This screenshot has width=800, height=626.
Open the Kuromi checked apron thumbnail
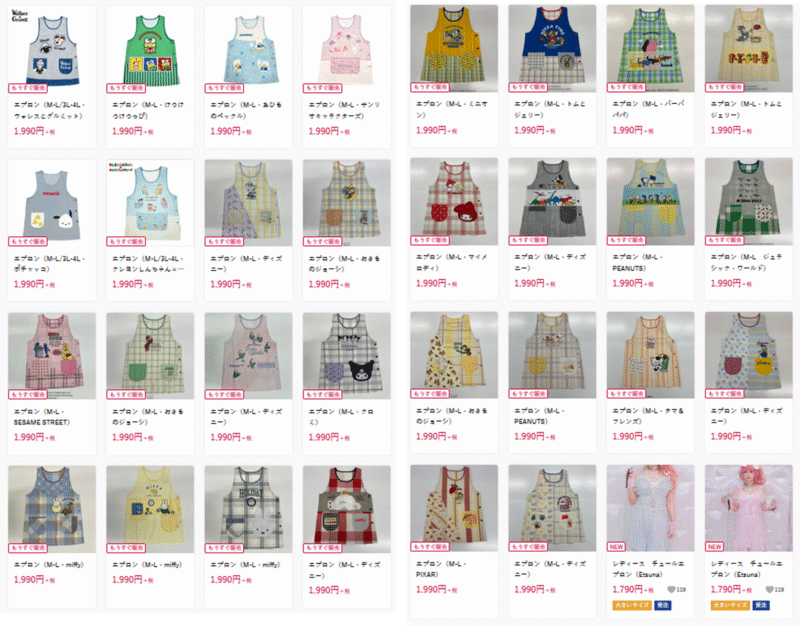346,356
